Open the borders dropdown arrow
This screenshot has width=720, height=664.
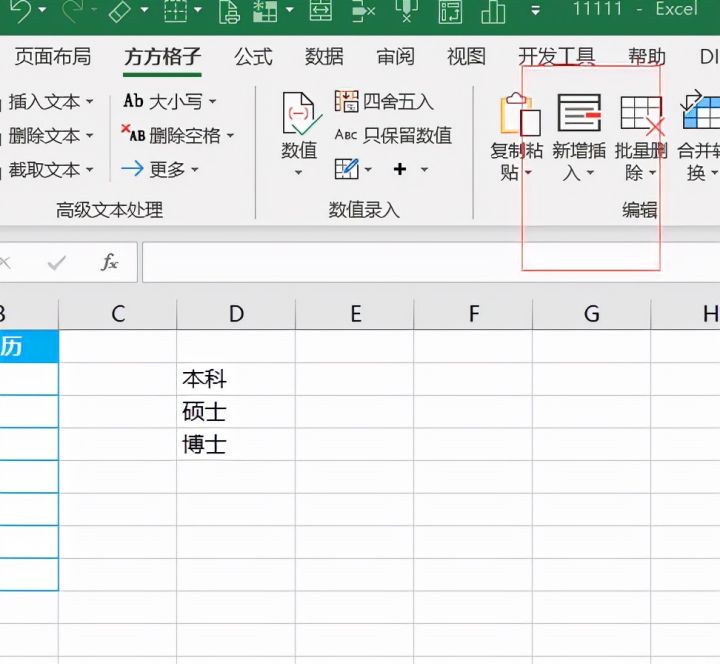coord(198,10)
